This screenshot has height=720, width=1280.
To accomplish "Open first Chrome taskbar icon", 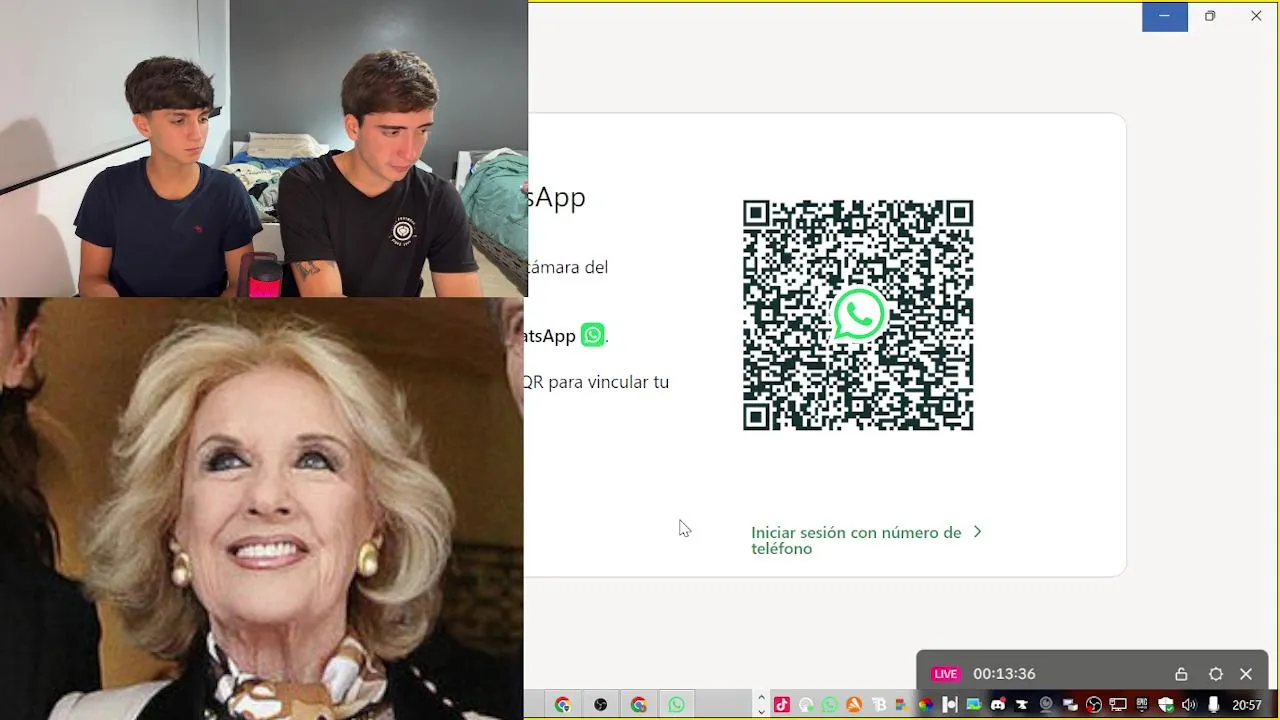I will pos(562,705).
